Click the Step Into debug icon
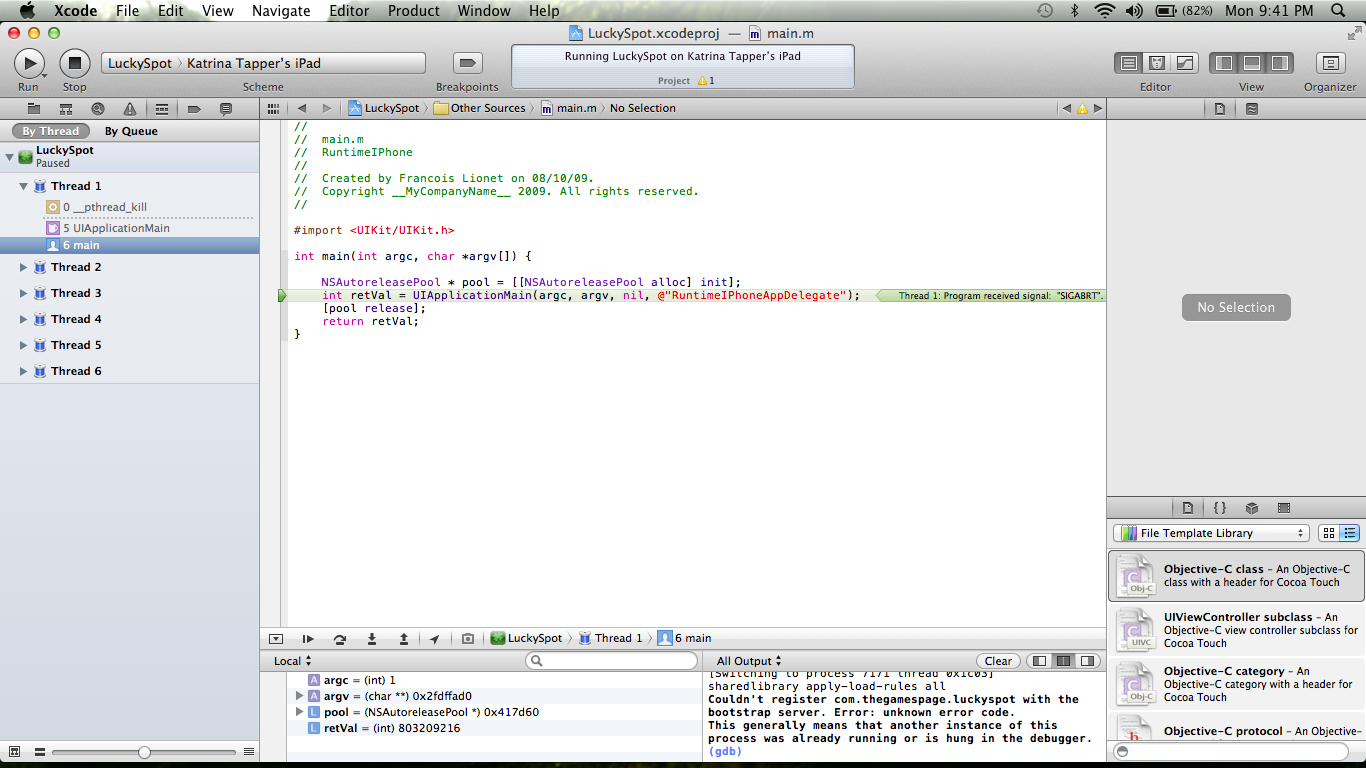Image resolution: width=1366 pixels, height=768 pixels. [372, 638]
